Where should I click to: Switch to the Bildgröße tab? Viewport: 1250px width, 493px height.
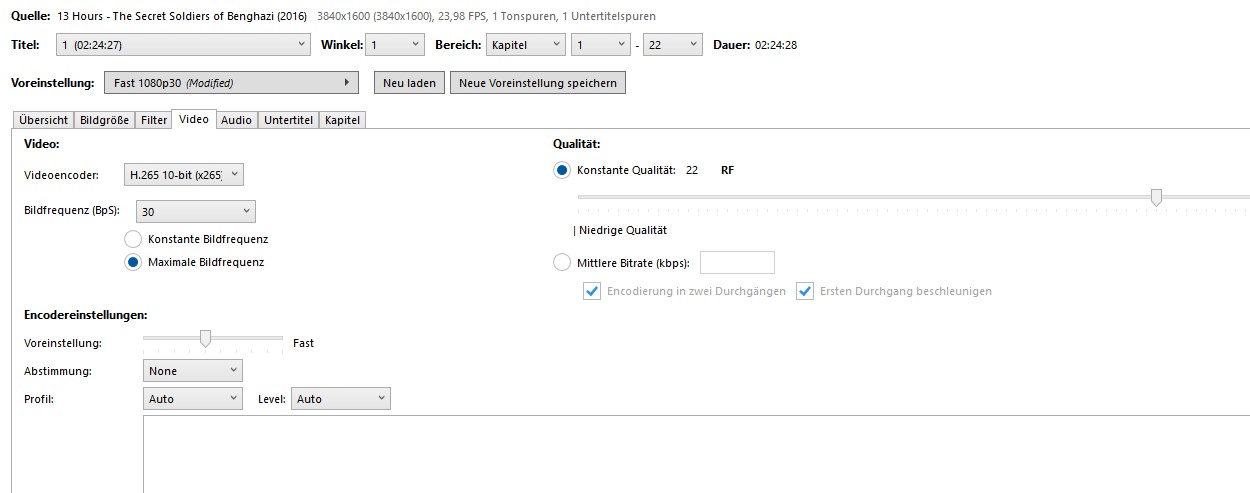click(x=104, y=120)
